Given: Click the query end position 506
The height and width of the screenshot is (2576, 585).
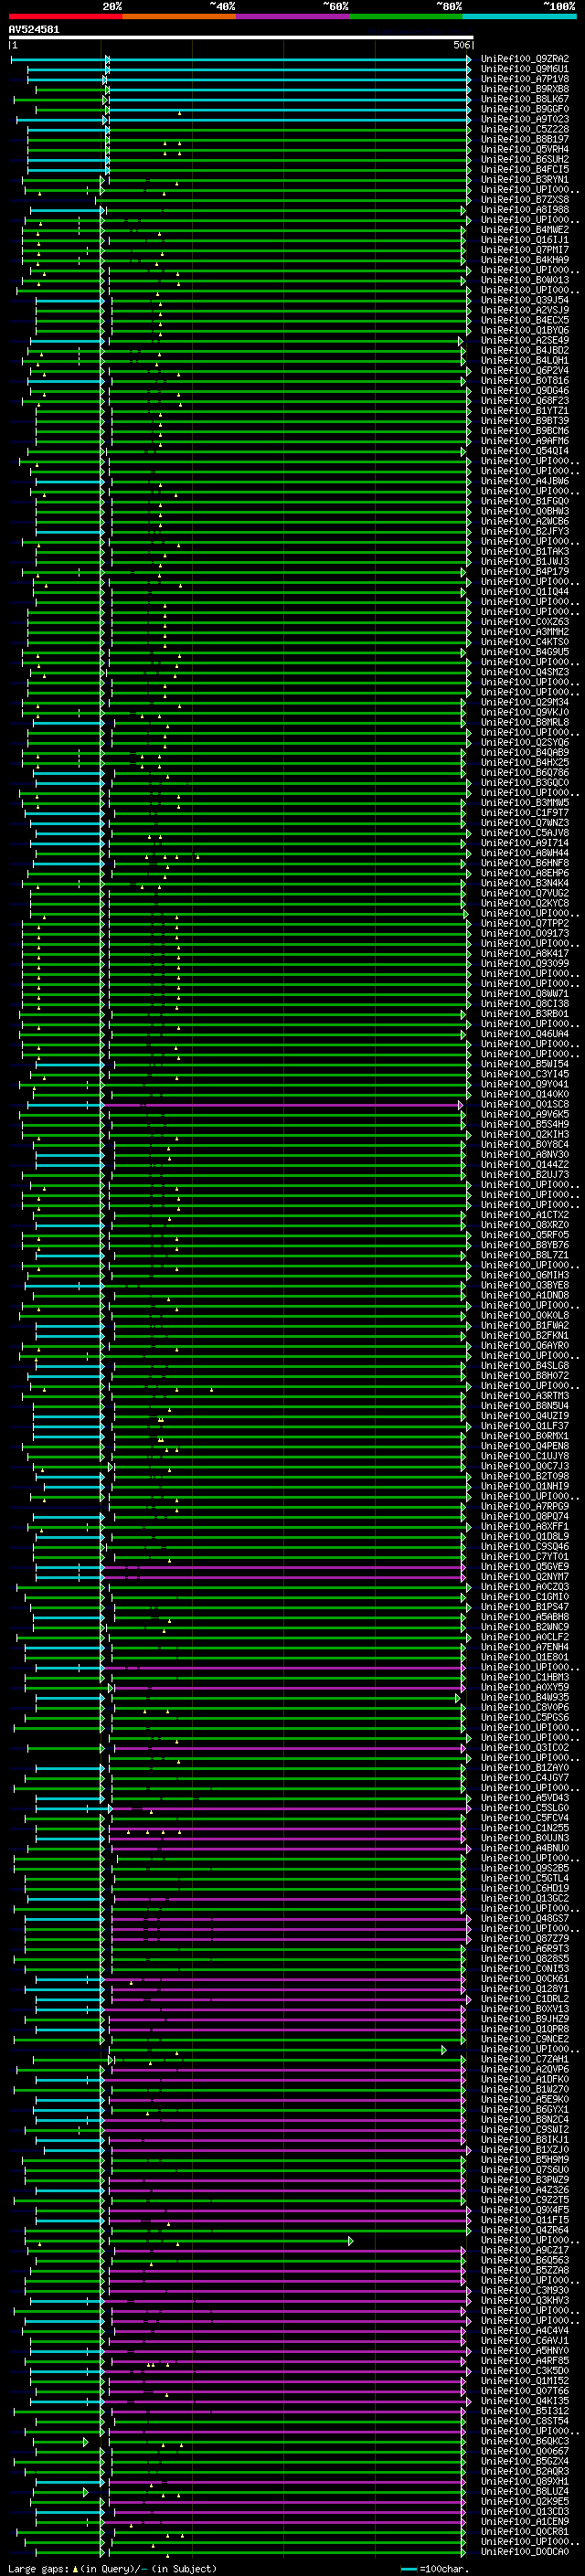Looking at the screenshot, I should (462, 45).
